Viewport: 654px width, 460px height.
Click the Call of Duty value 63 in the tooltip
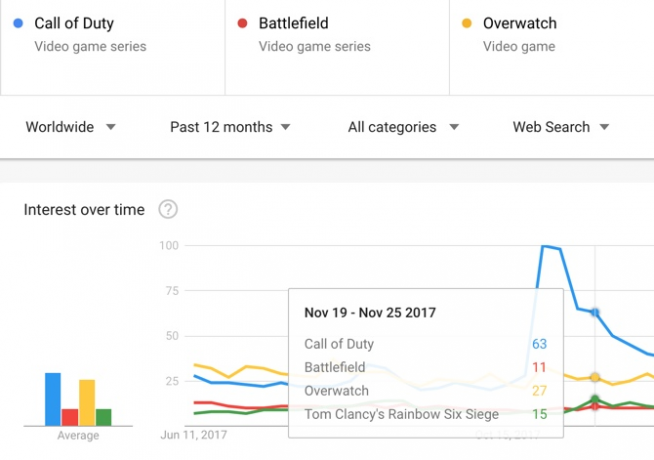click(539, 344)
